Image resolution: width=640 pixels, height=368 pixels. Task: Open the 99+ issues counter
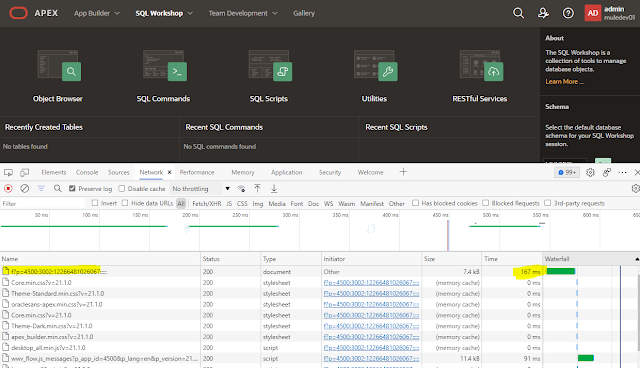click(567, 173)
